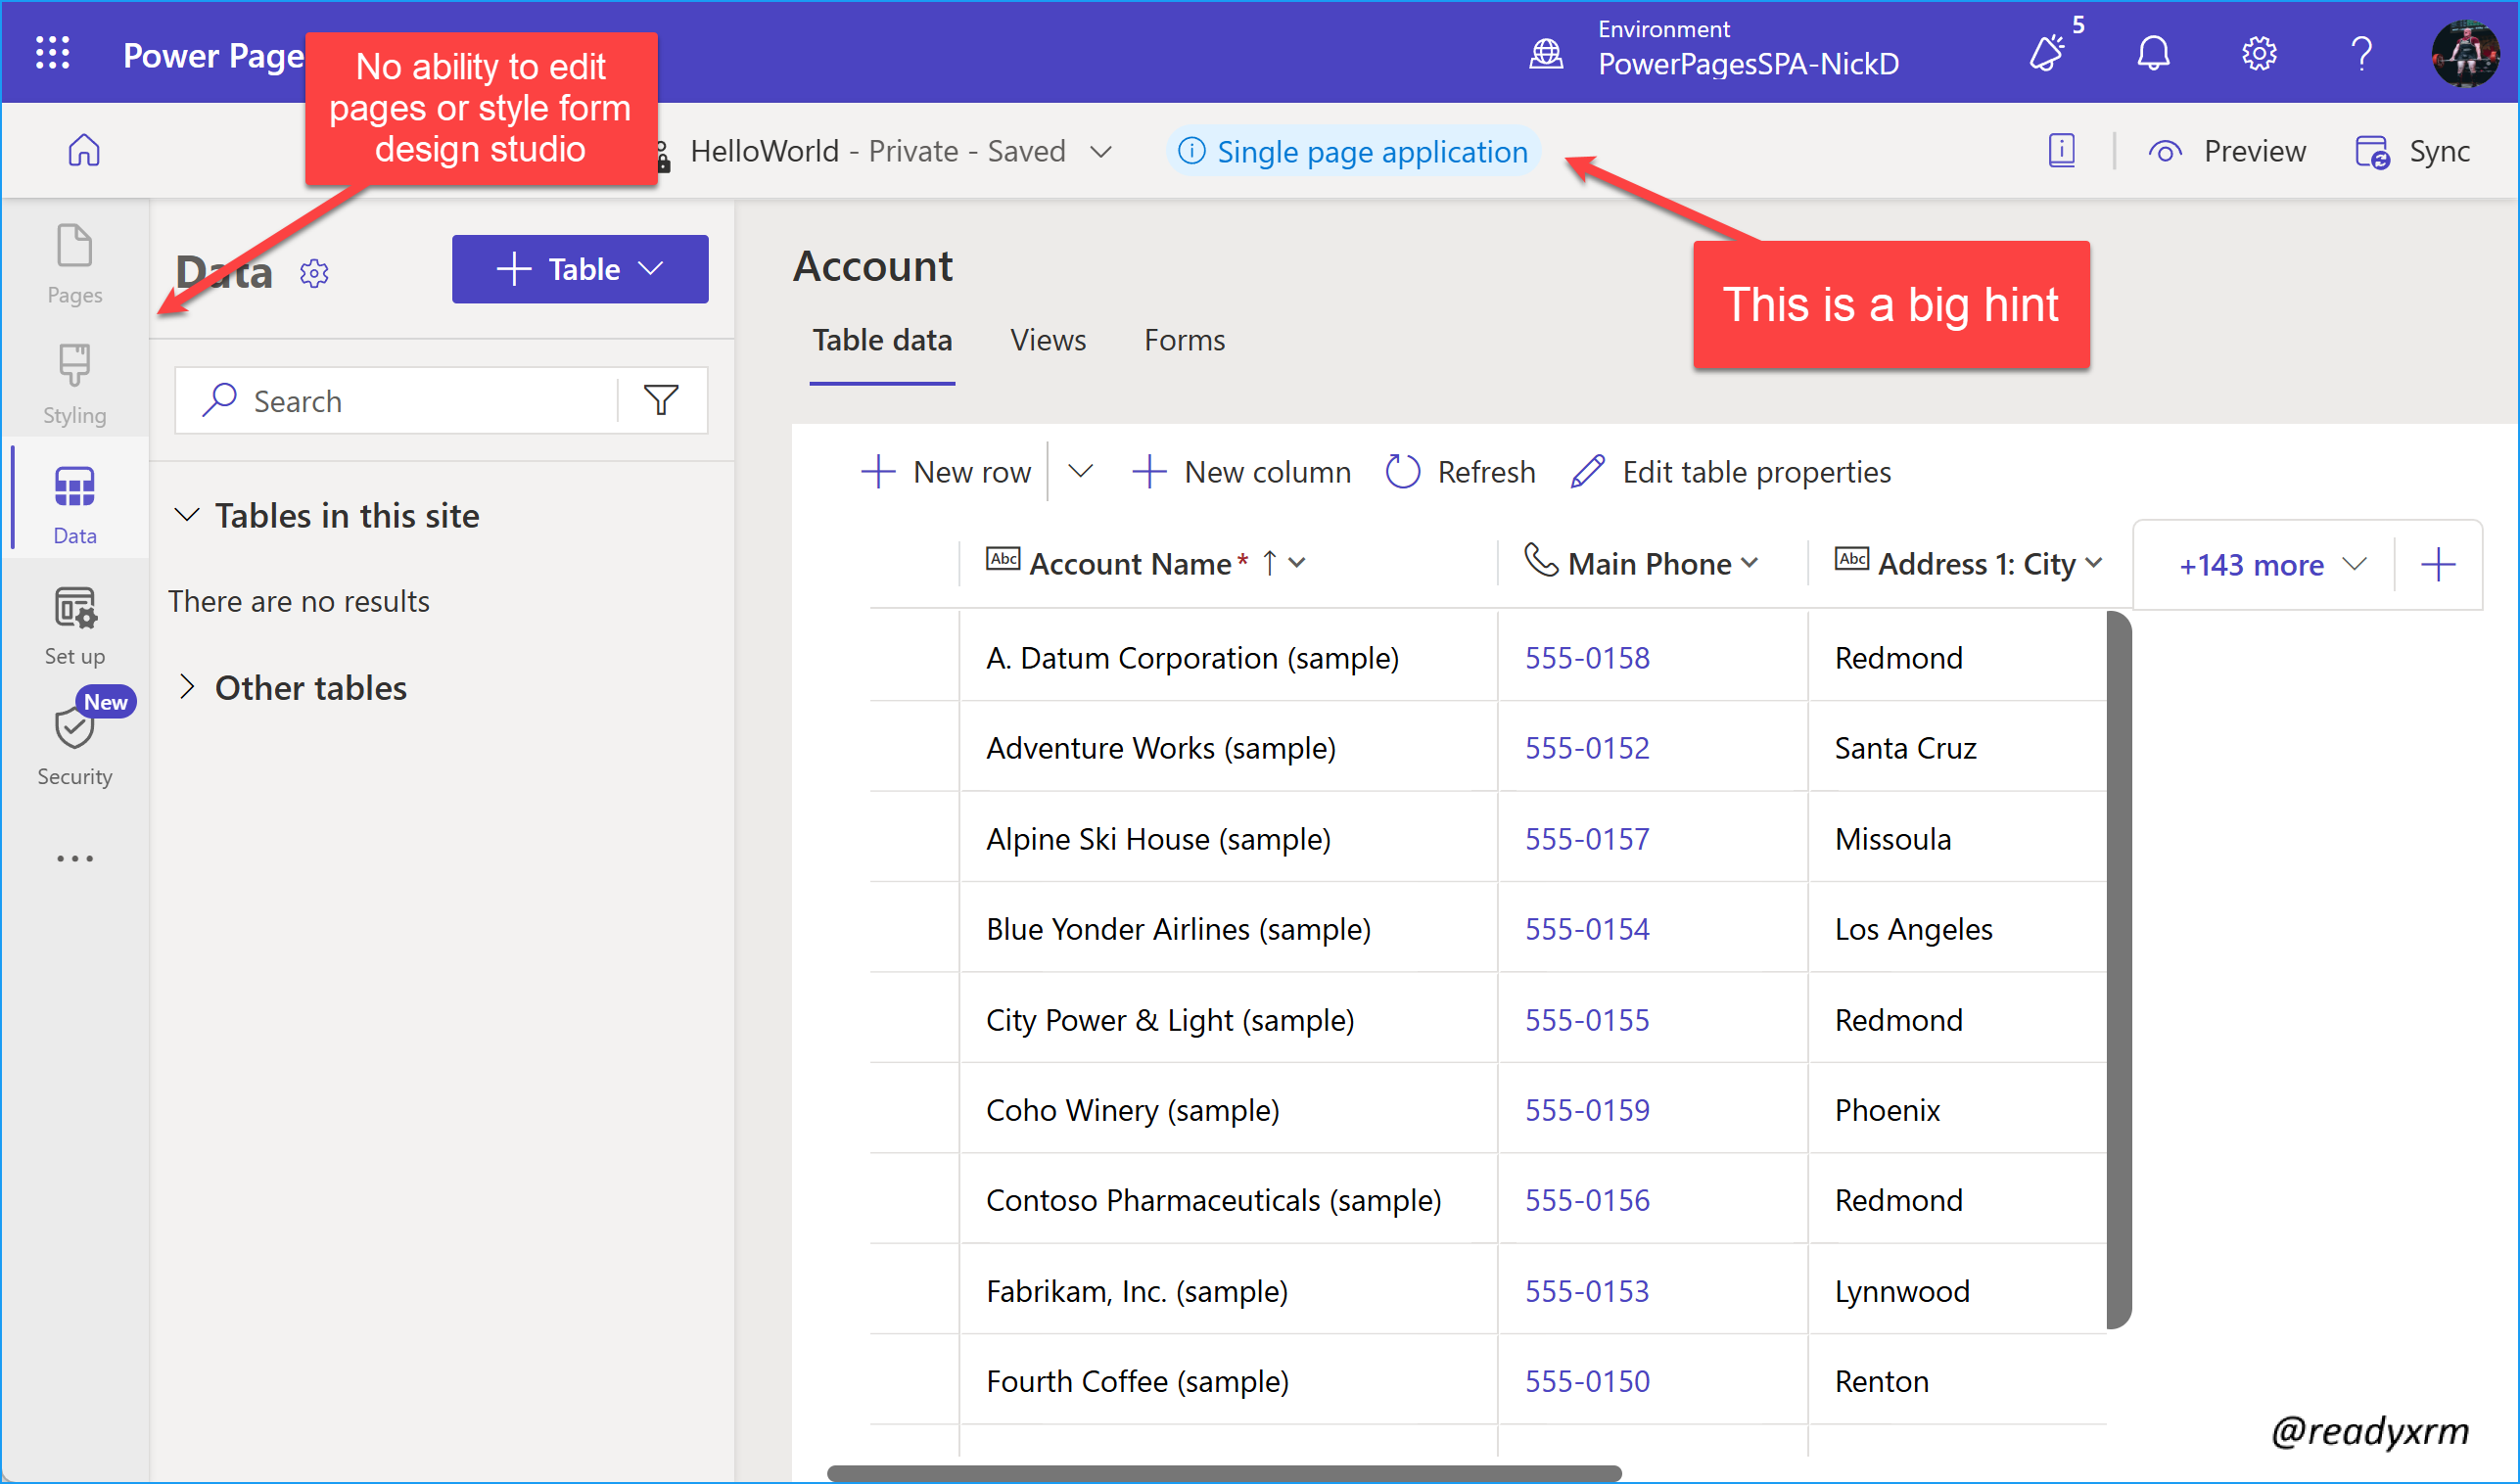Edit table properties with the pencil icon
Image resolution: width=2520 pixels, height=1484 pixels.
coord(1586,471)
